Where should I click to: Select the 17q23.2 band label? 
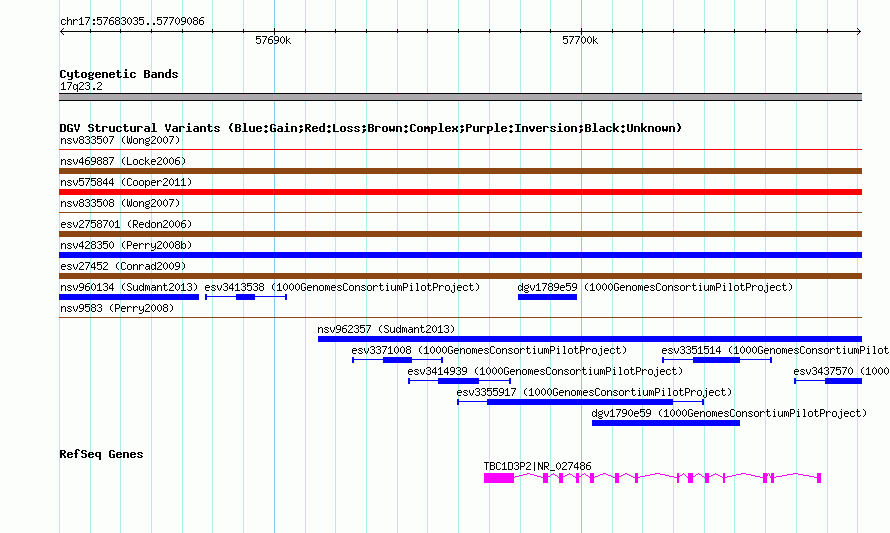pyautogui.click(x=81, y=86)
